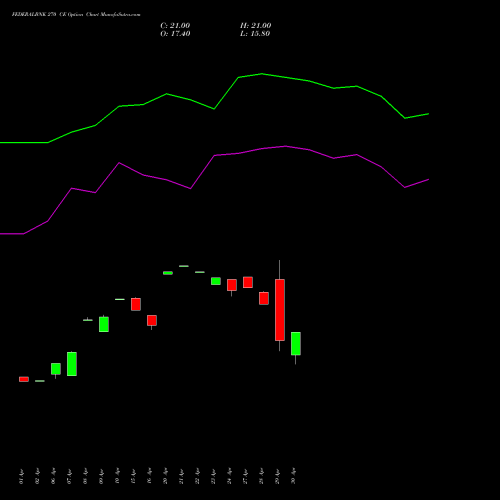This screenshot has height=500, width=500.
Task: Select the first red candle on 01 Apr
Action: pos(24,379)
